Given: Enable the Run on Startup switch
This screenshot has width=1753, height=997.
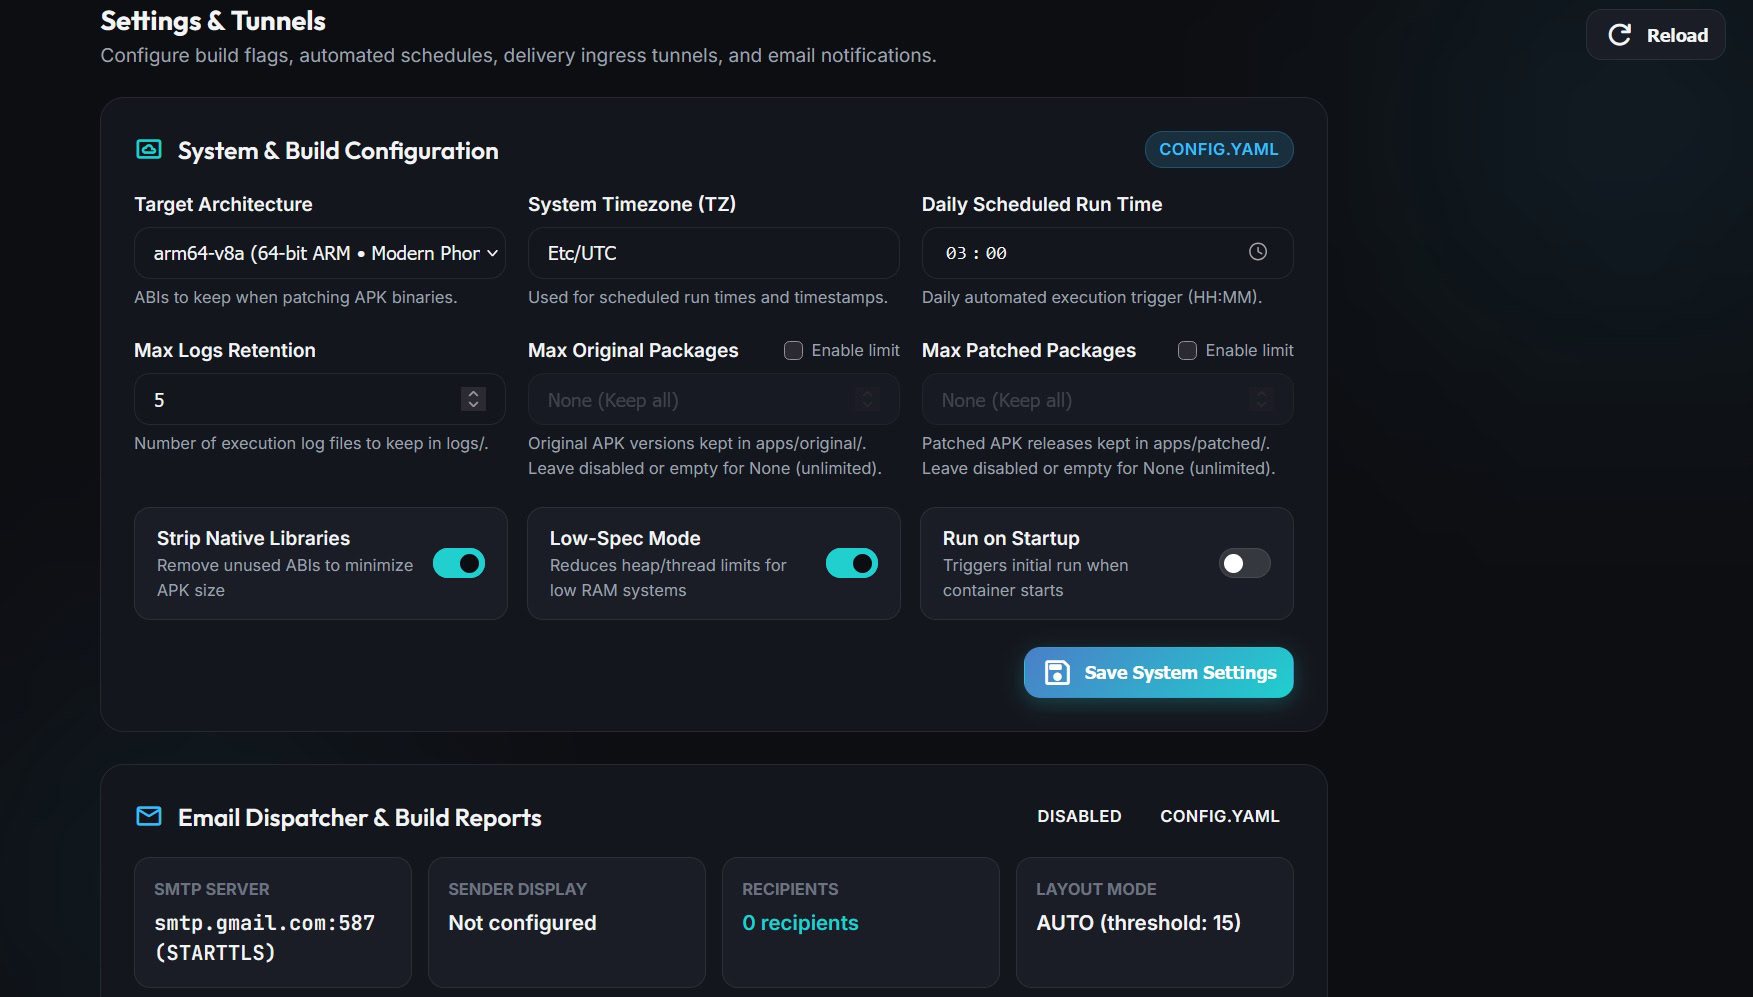Looking at the screenshot, I should tap(1245, 564).
